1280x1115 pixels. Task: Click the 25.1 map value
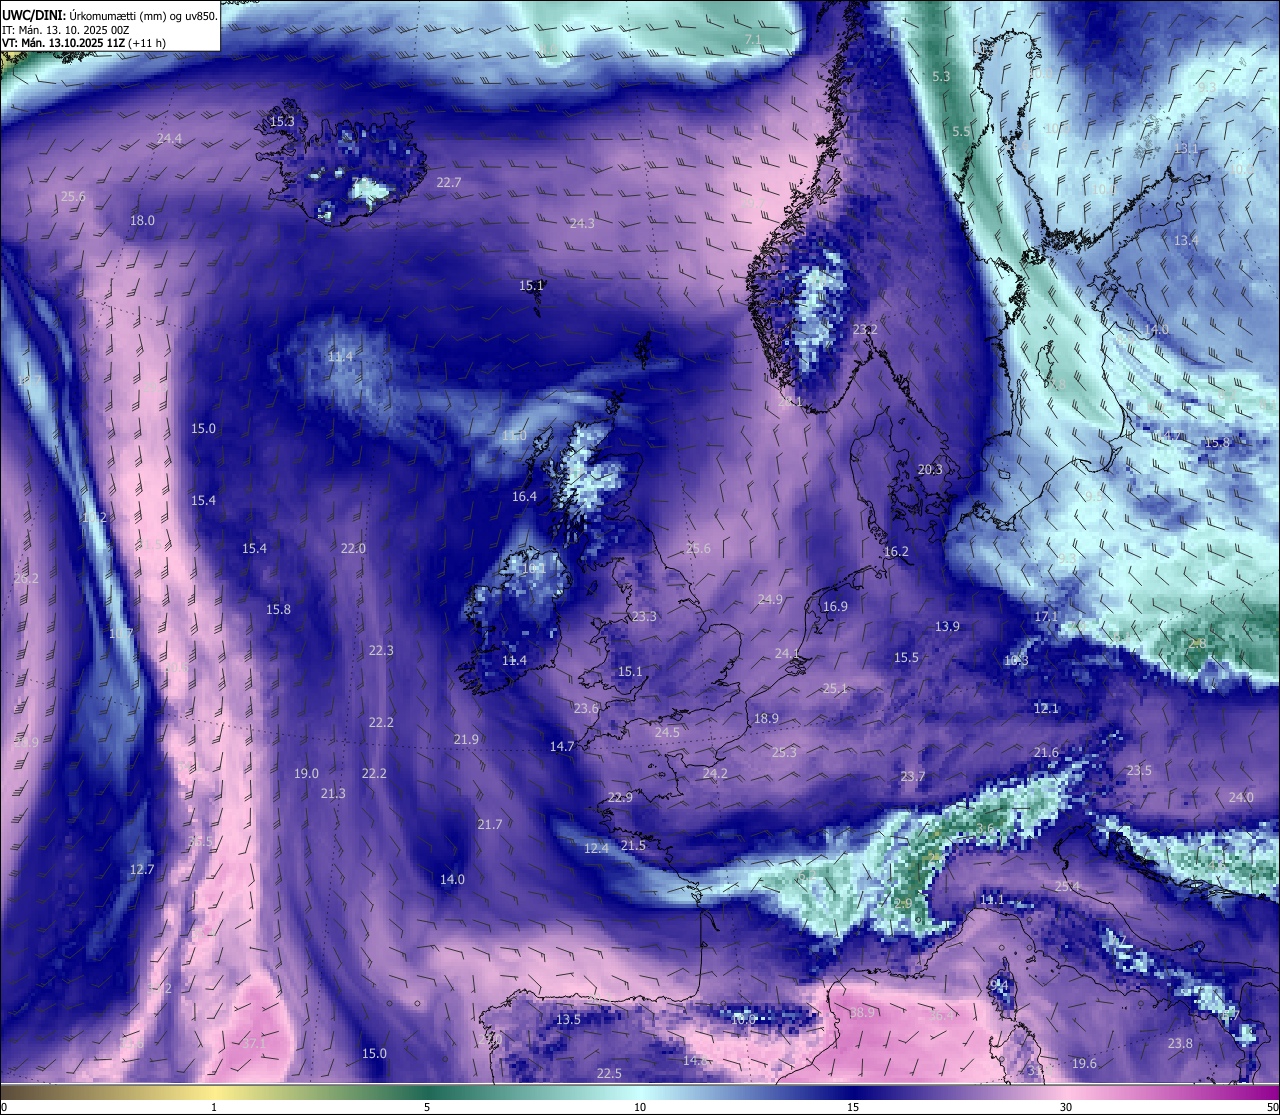[835, 688]
